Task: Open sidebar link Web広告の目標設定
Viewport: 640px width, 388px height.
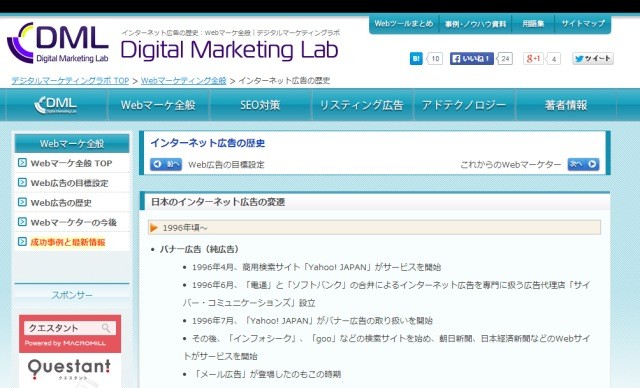Action: 69,183
